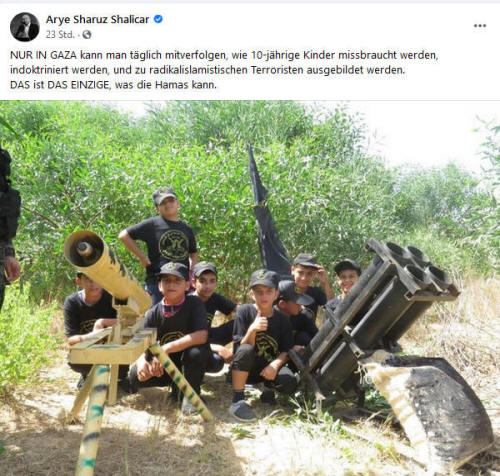
Task: Open Arye Sharuz Shalicar's profile picture
Action: pos(25,27)
